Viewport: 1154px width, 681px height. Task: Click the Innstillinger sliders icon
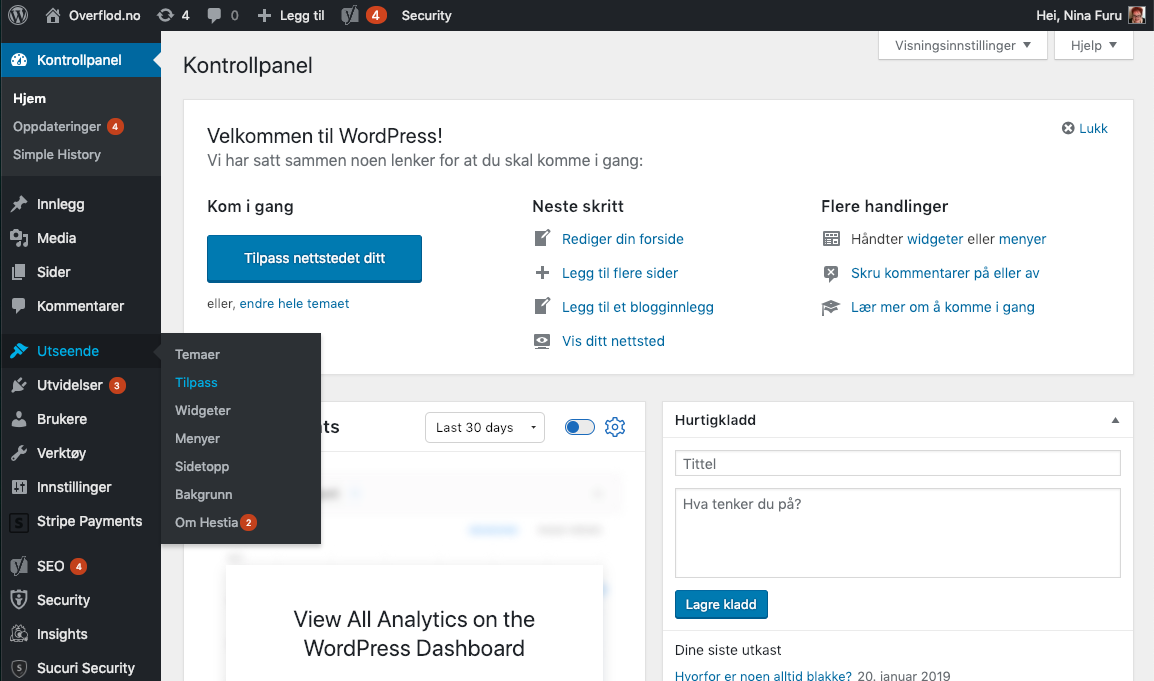coord(19,487)
